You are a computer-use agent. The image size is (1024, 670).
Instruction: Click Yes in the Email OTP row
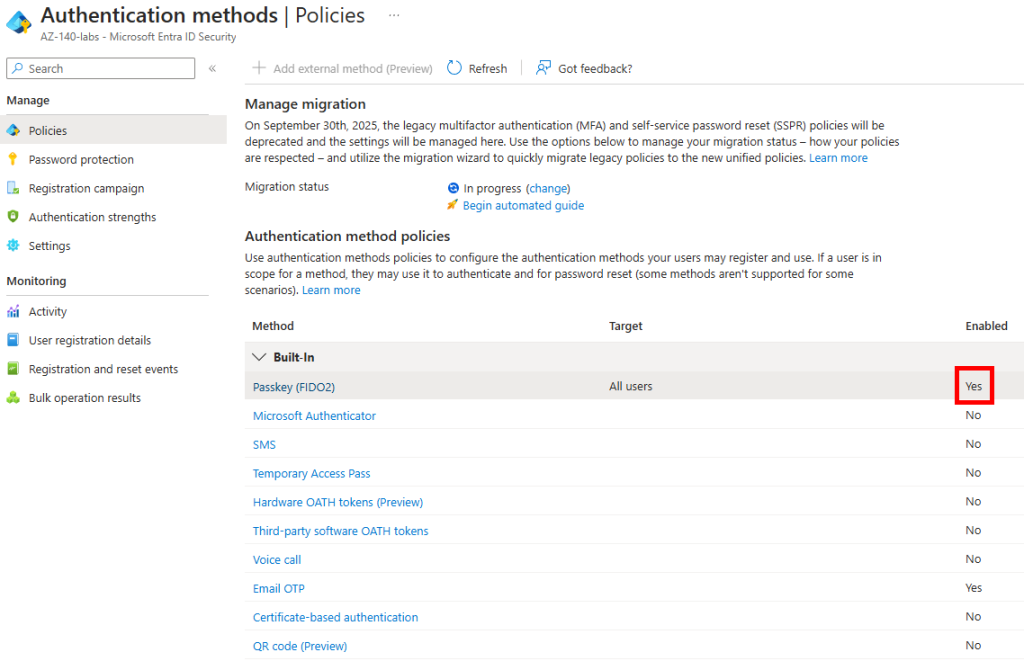click(974, 588)
